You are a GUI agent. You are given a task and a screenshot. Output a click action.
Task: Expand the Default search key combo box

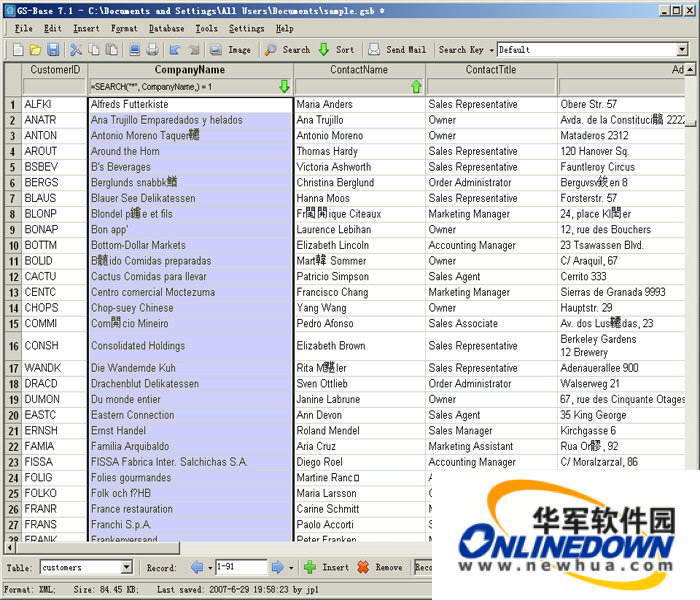click(x=682, y=50)
